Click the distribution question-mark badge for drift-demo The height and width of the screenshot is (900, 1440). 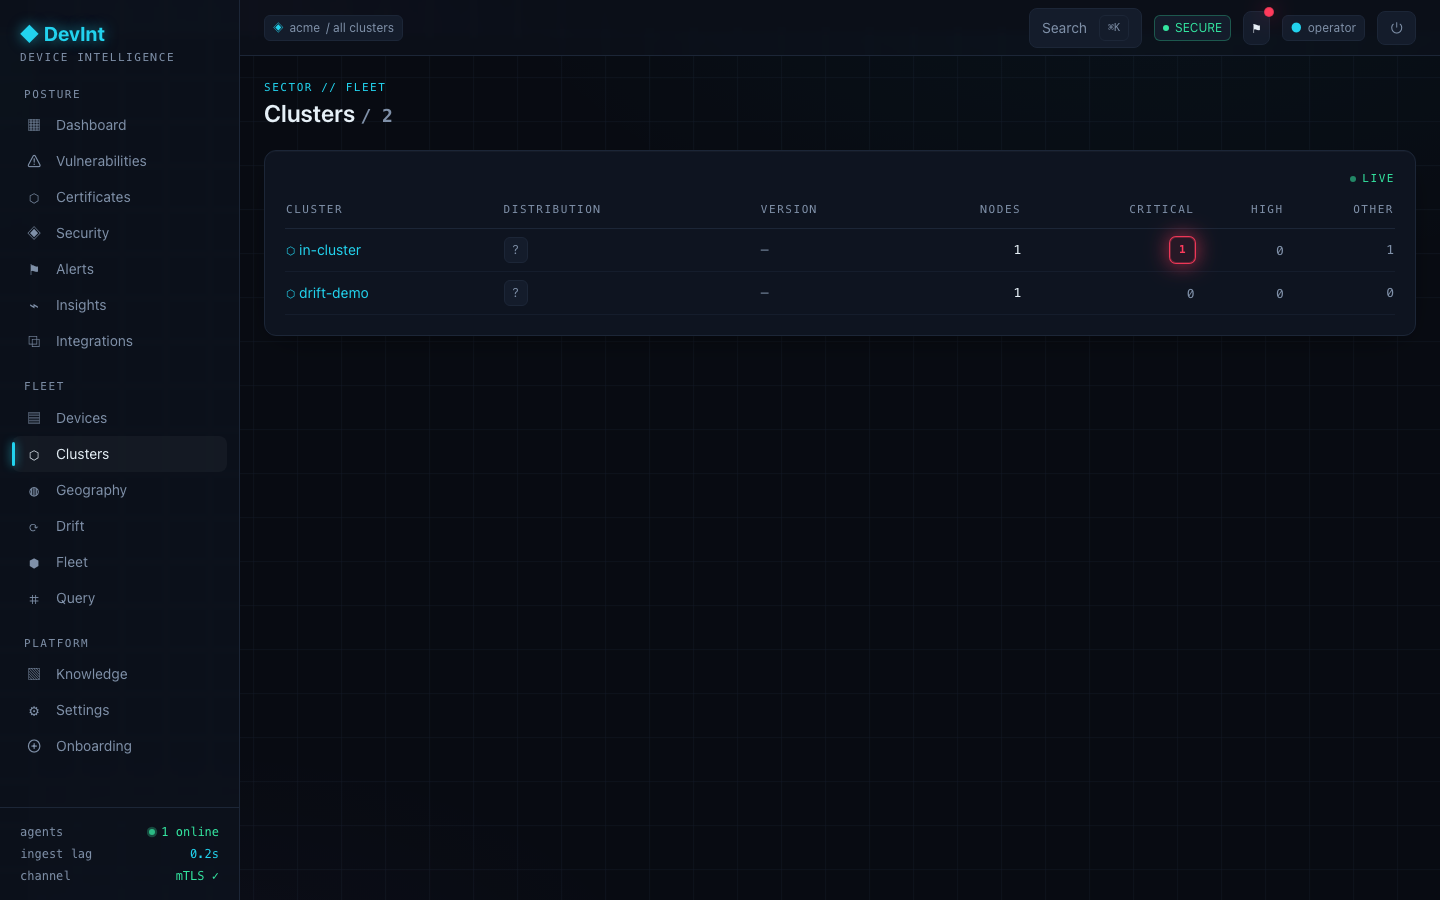pyautogui.click(x=516, y=293)
